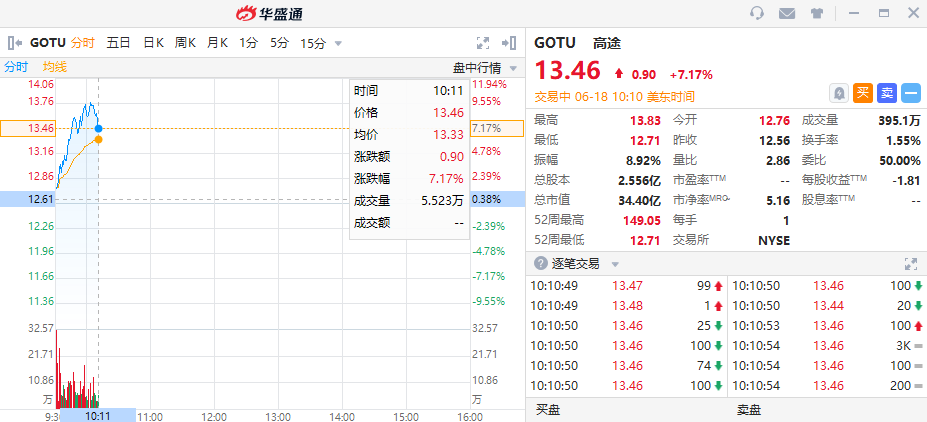Click the big 13.46 current price
The image size is (927, 422).
tap(568, 70)
